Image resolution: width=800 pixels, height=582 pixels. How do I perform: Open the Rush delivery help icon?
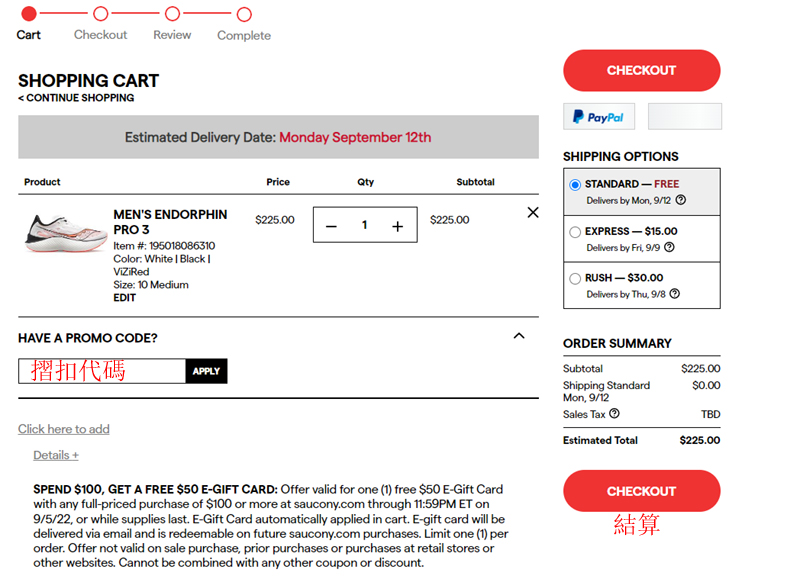[x=674, y=294]
